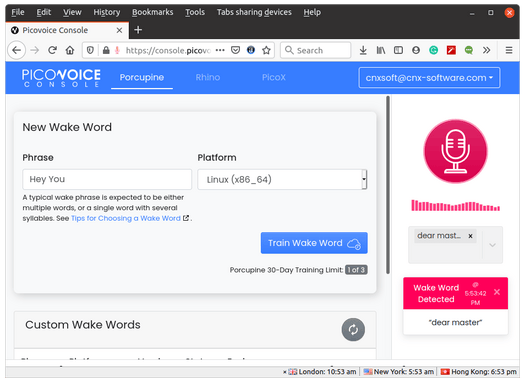Open the Bookmarks menu
Image resolution: width=525 pixels, height=383 pixels.
[x=152, y=12]
